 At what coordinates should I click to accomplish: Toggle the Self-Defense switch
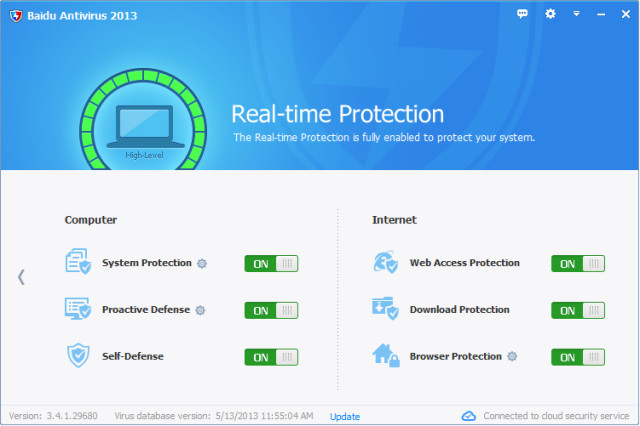pos(271,357)
